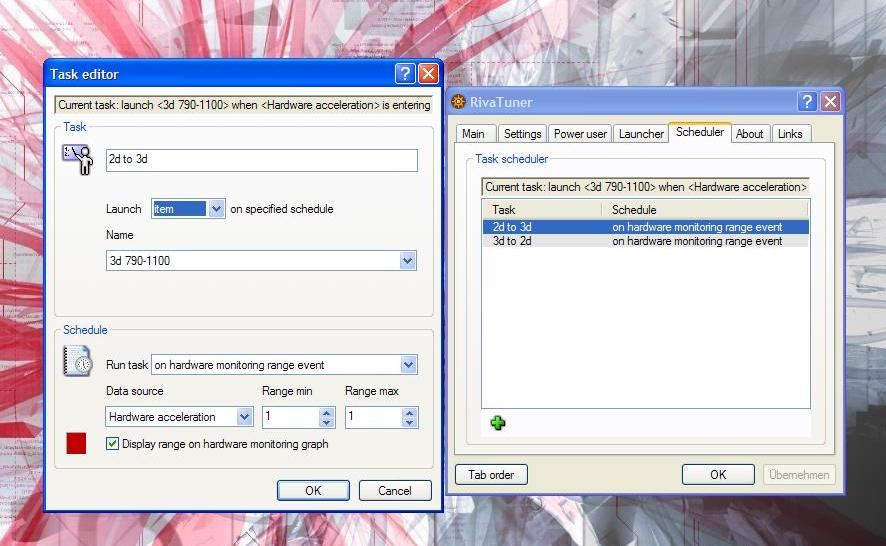Open the Links tab
Screen dimensions: 886x546
[x=790, y=134]
